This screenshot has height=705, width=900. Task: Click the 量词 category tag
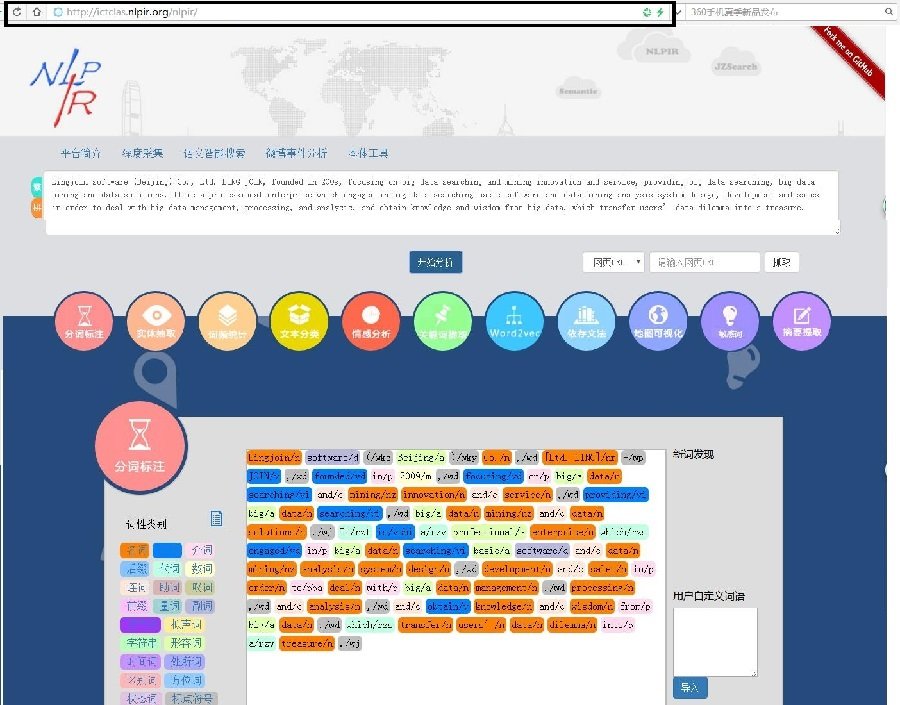coord(168,606)
